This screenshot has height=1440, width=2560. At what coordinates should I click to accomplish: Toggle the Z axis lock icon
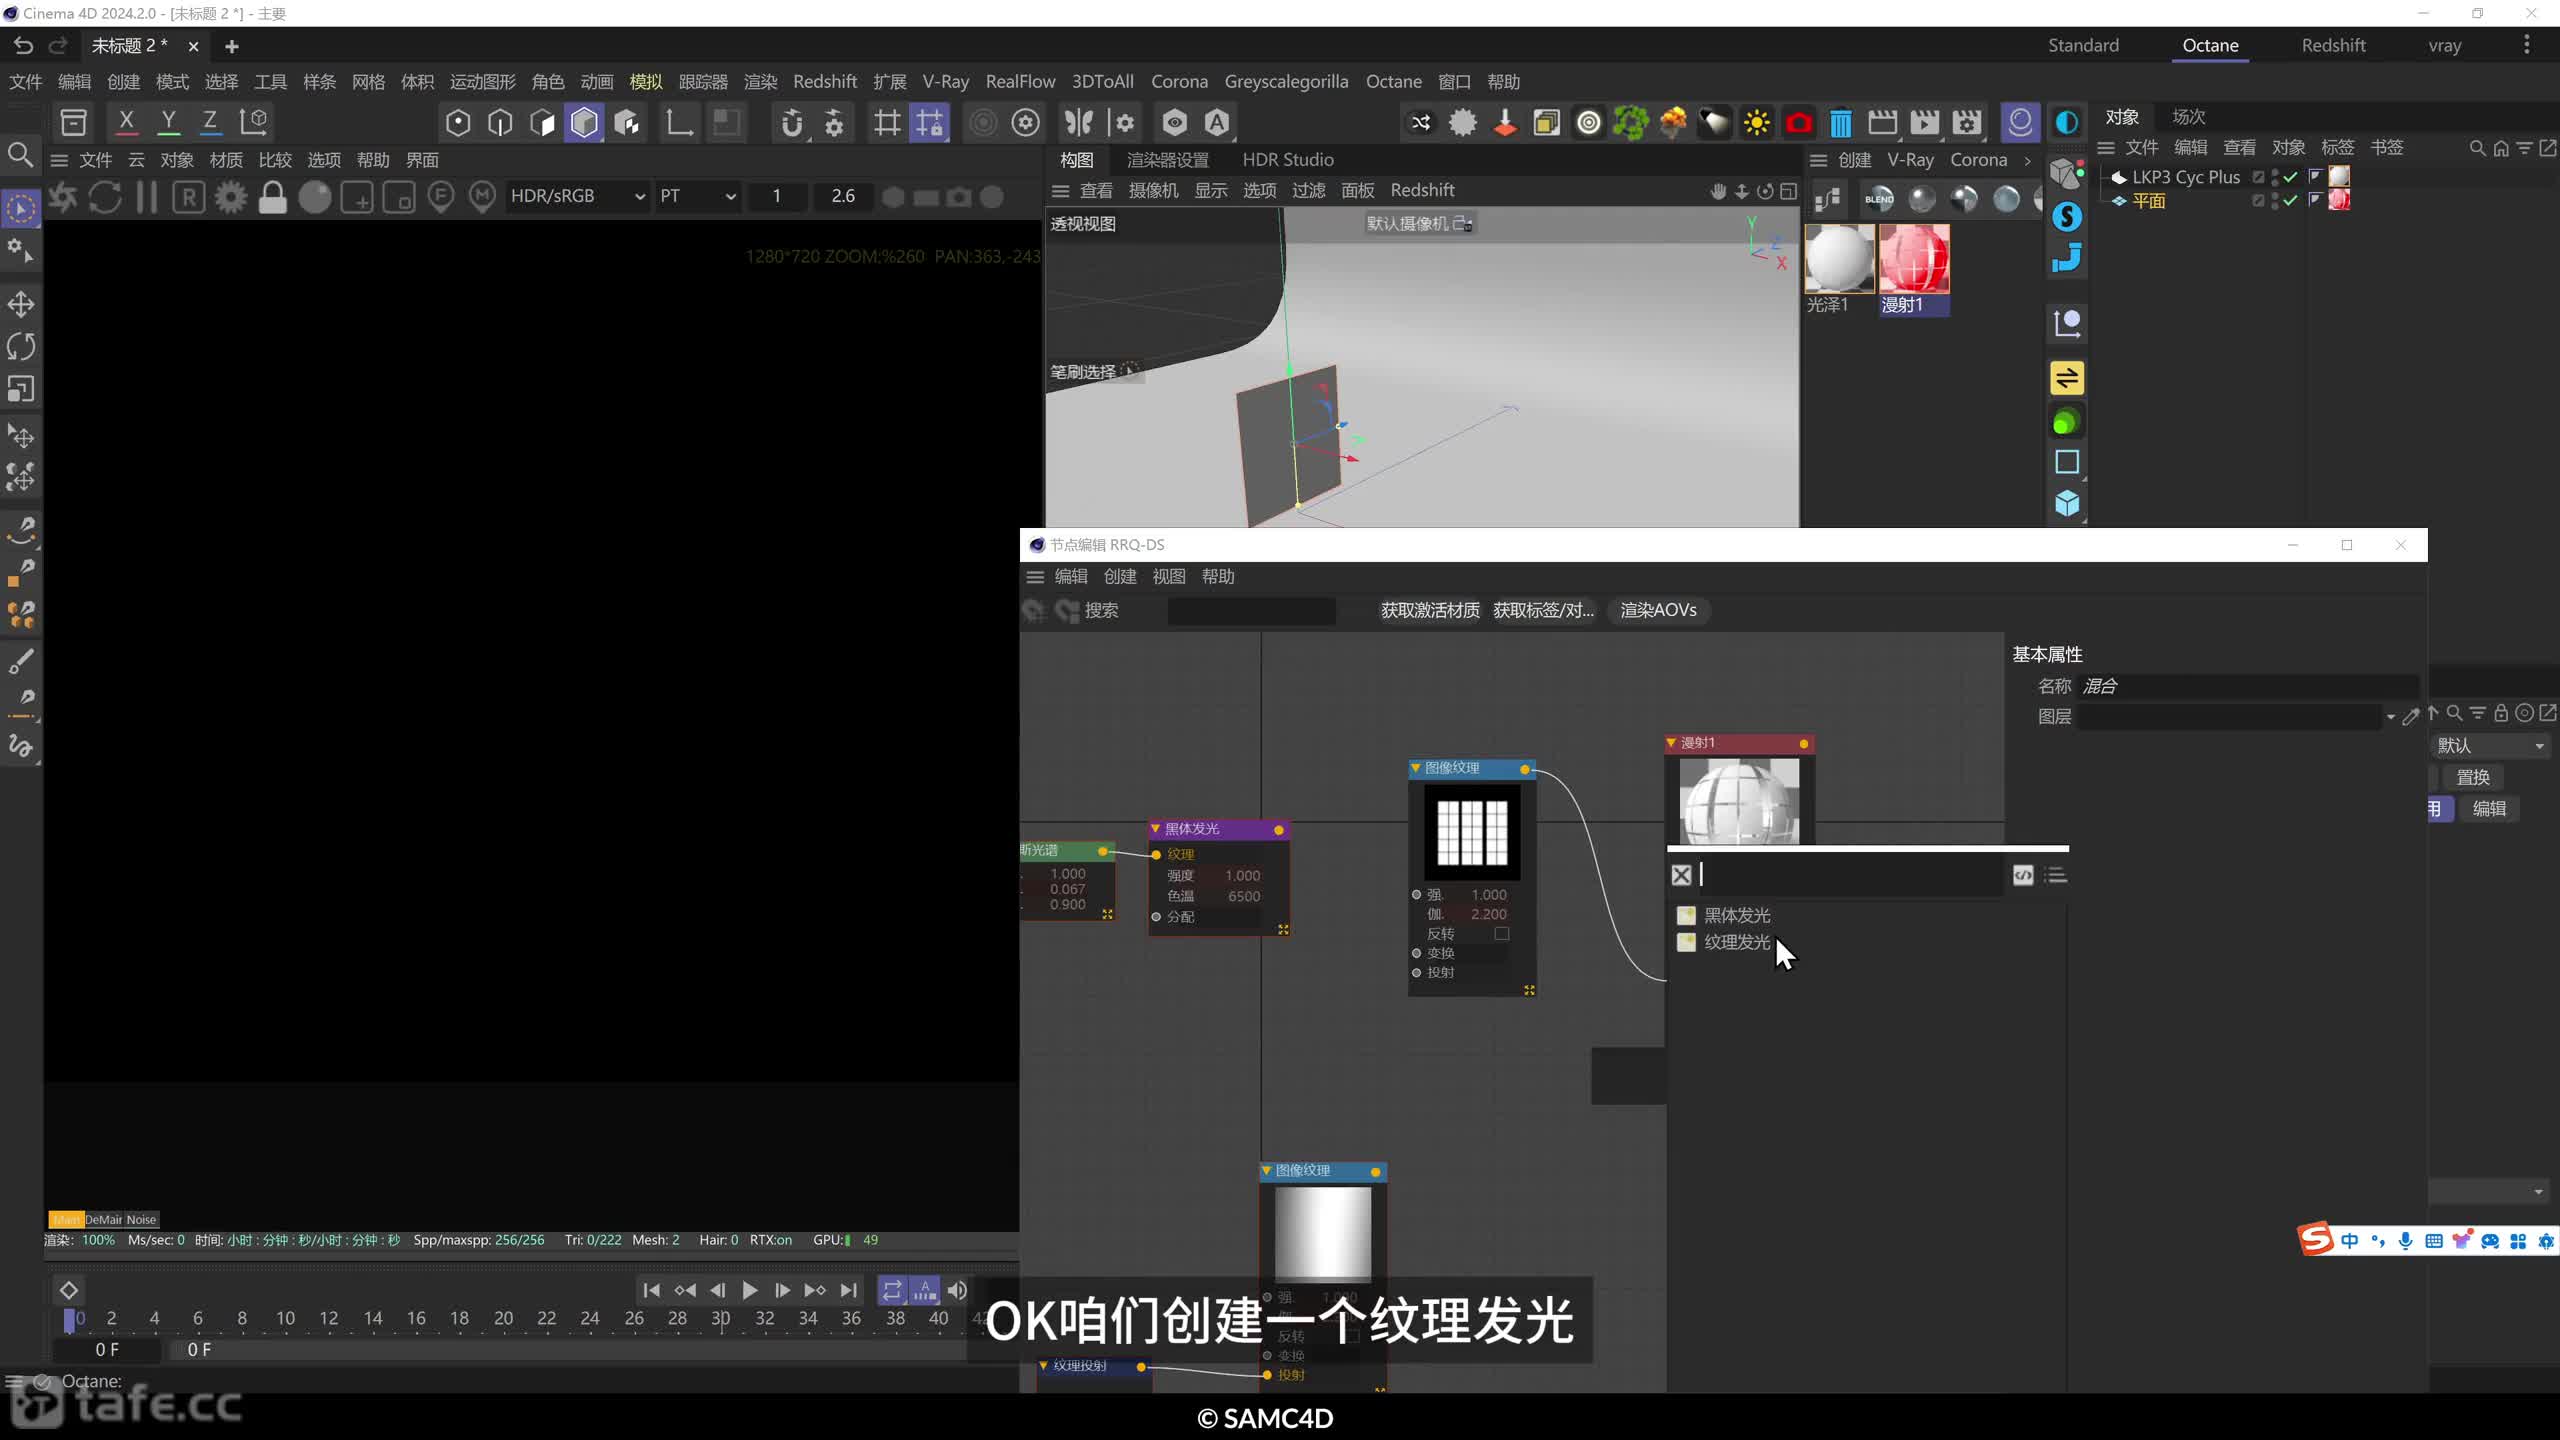[x=210, y=122]
